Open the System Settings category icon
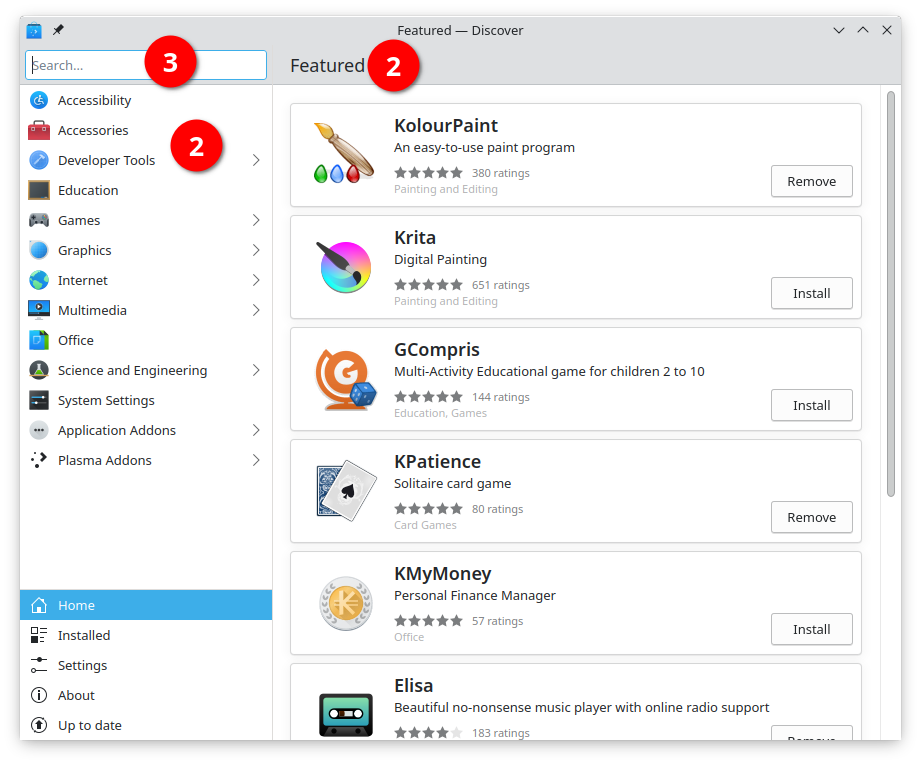The width and height of the screenshot is (921, 764). 38,400
